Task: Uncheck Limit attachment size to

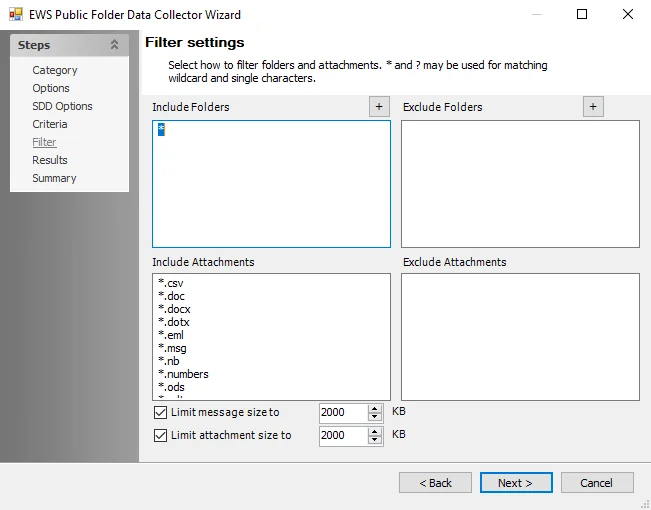Action: [160, 435]
